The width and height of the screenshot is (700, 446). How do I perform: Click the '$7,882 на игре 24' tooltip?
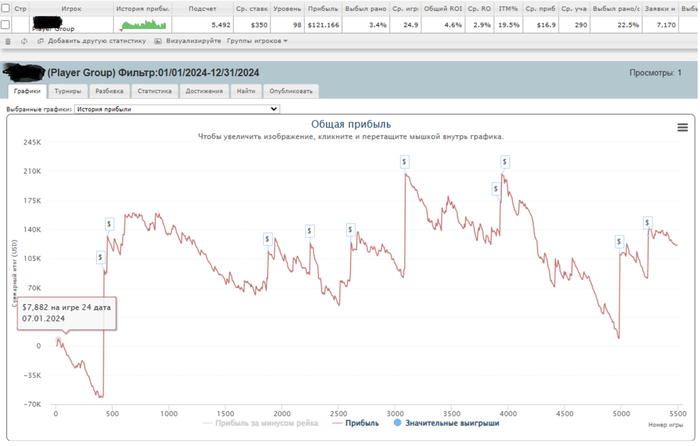(x=67, y=313)
